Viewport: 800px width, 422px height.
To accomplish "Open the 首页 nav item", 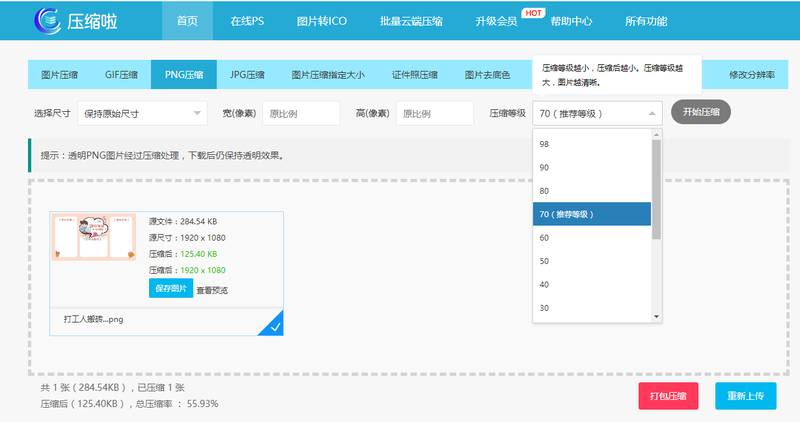I will pos(187,21).
